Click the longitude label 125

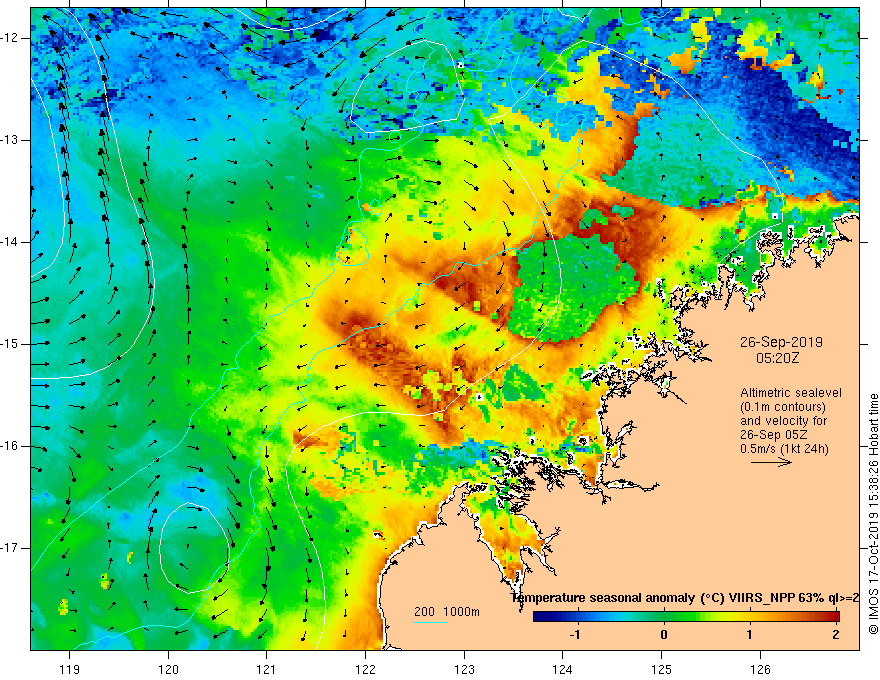click(x=662, y=669)
